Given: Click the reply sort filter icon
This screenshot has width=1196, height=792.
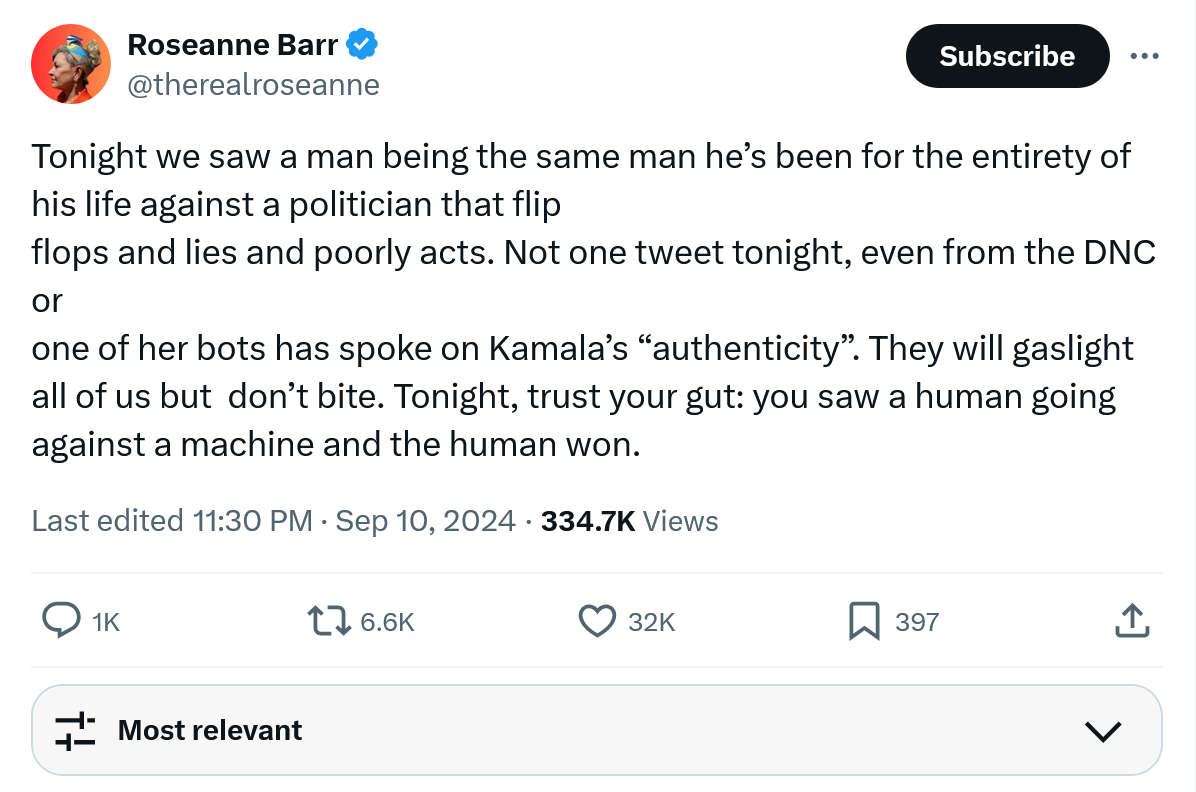Looking at the screenshot, I should coord(75,730).
